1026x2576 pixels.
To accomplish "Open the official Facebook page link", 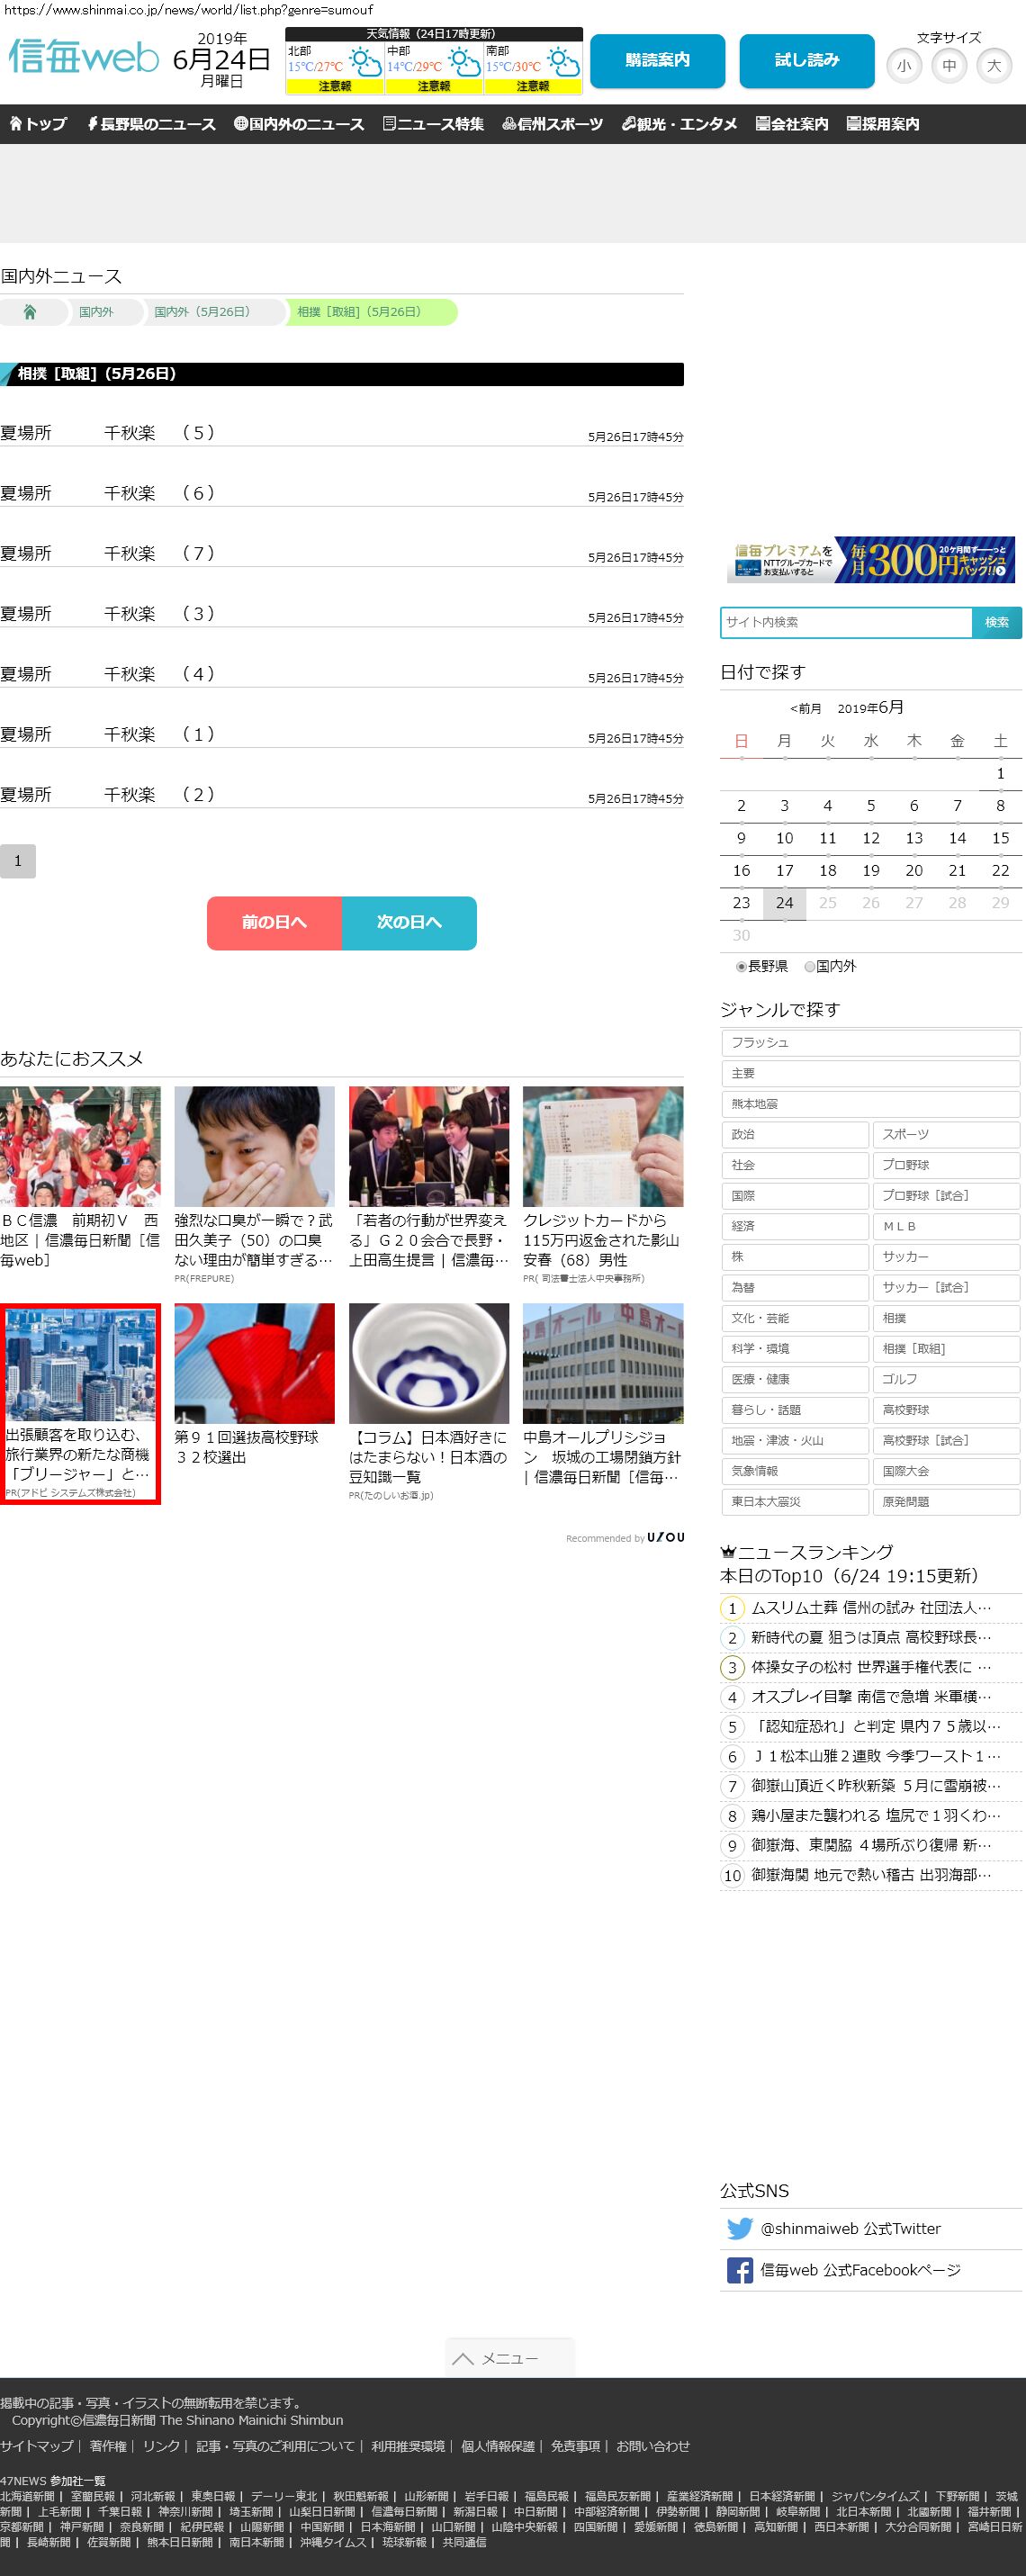I will pos(859,2270).
